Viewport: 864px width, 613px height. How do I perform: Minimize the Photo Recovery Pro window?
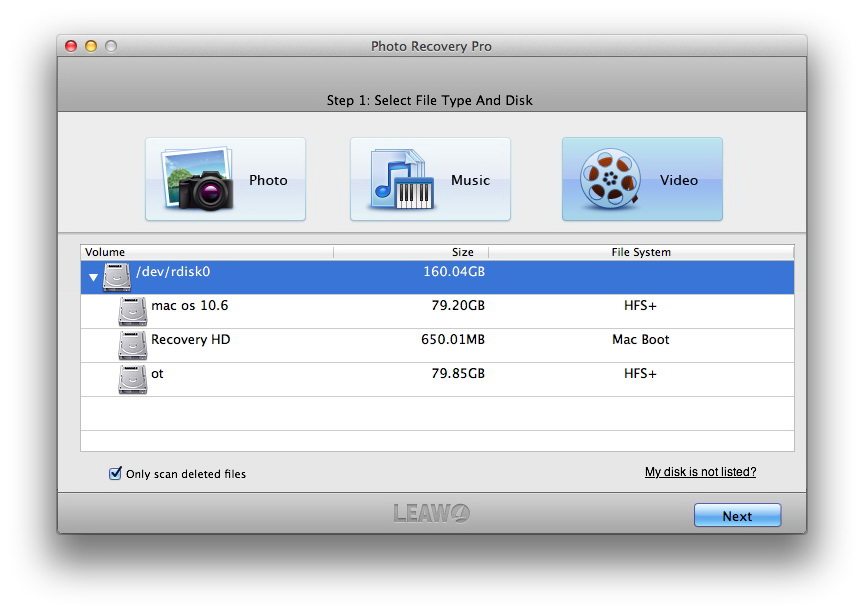point(91,46)
